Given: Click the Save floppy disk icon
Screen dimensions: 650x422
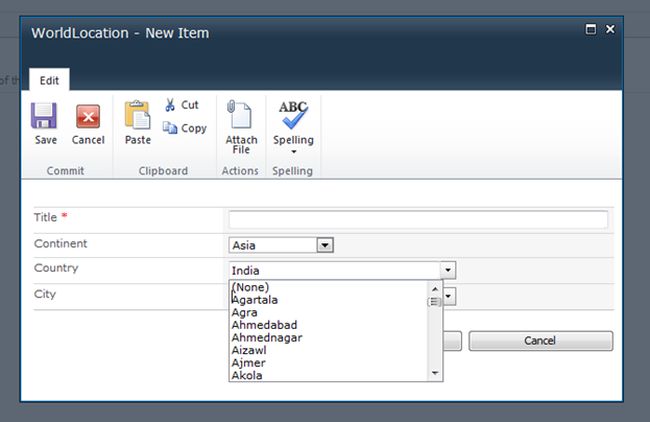Looking at the screenshot, I should point(44,116).
